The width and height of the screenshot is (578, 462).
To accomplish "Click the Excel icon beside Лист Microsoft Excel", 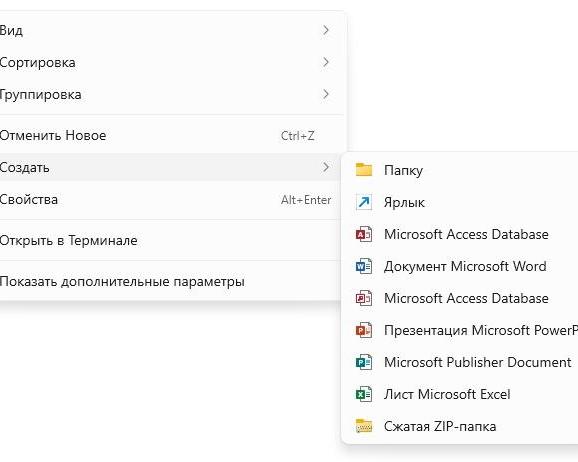I will [x=364, y=394].
